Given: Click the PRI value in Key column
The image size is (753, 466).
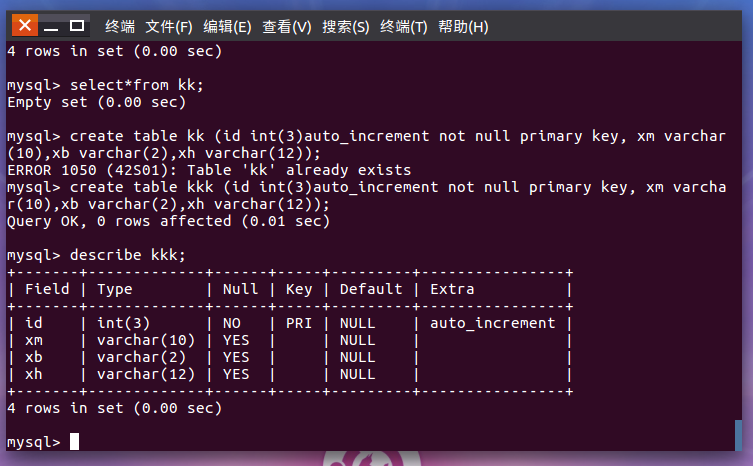Looking at the screenshot, I should 299,323.
